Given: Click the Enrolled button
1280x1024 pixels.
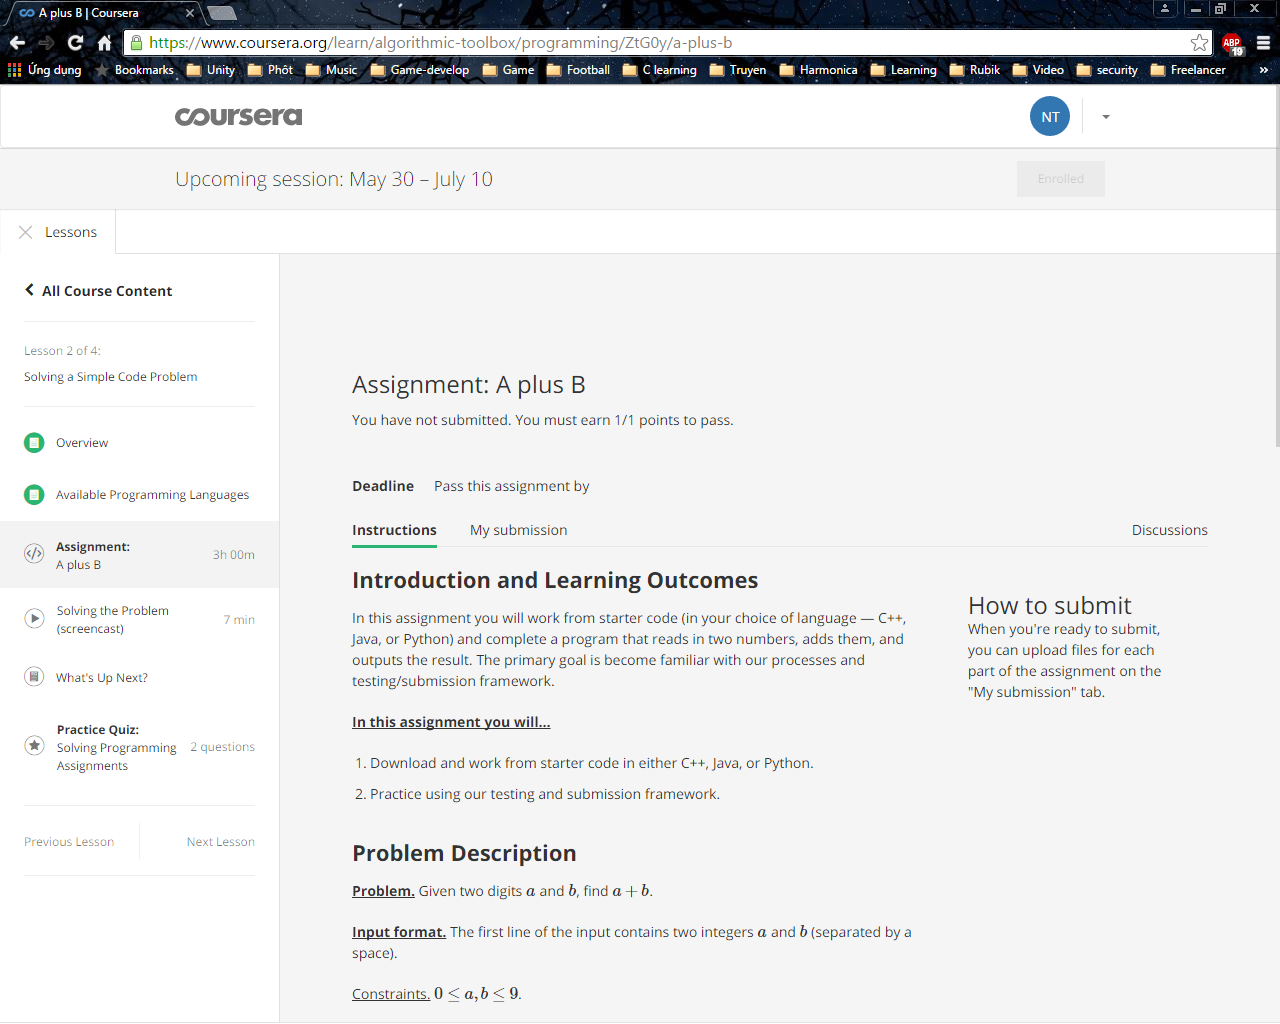Looking at the screenshot, I should coord(1060,179).
